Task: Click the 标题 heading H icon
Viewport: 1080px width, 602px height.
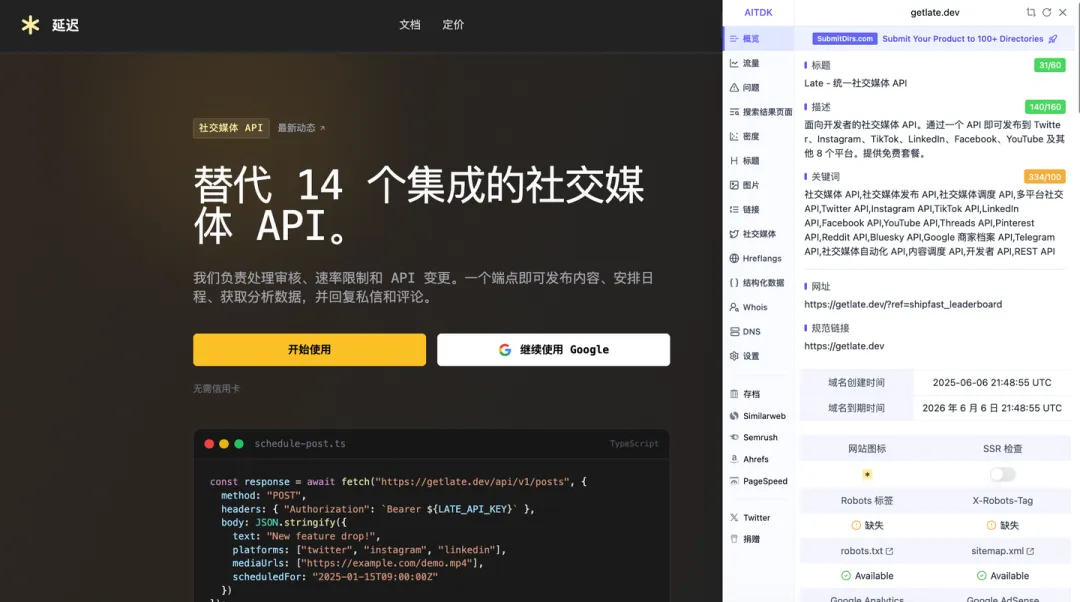Action: (x=734, y=160)
